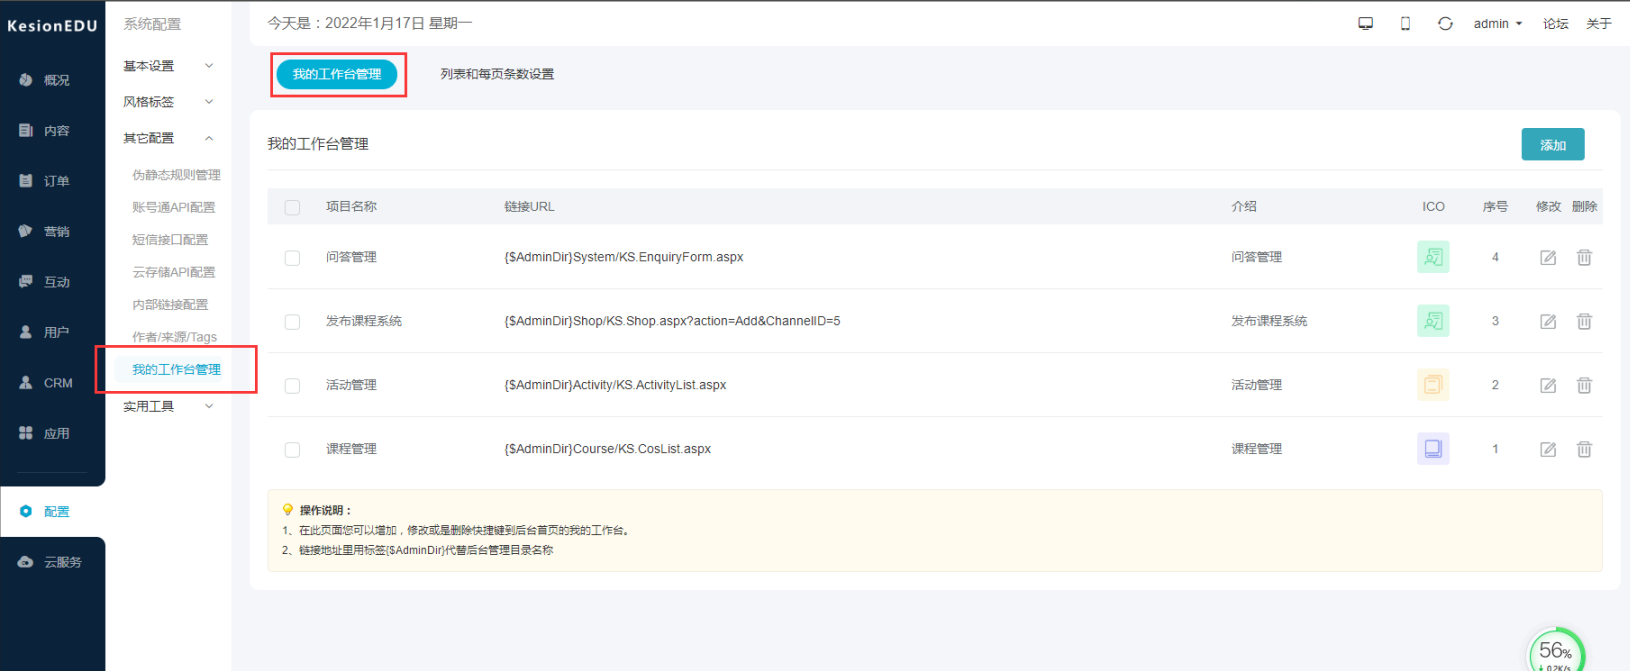
Task: Open the 订单 section in left sidebar
Action: [x=46, y=181]
